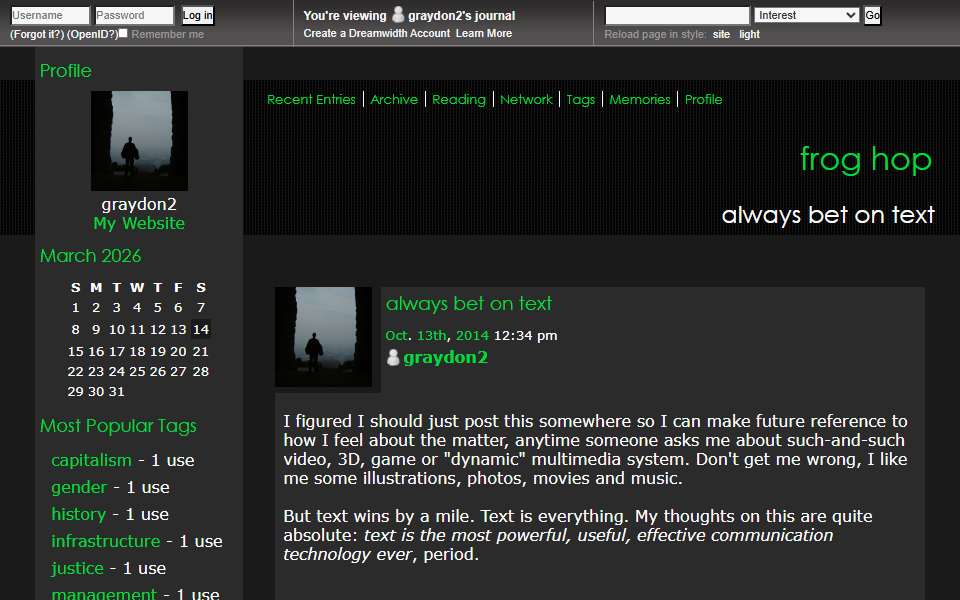Select the Tags tab
Image resolution: width=960 pixels, height=600 pixels.
[x=580, y=99]
